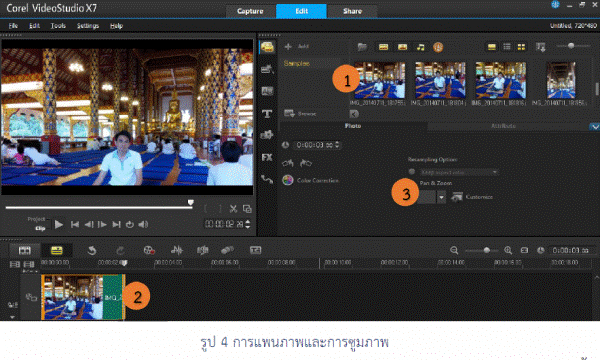Switch to the Capture step tab
Viewport: 600px width, 360px height.
(x=250, y=11)
